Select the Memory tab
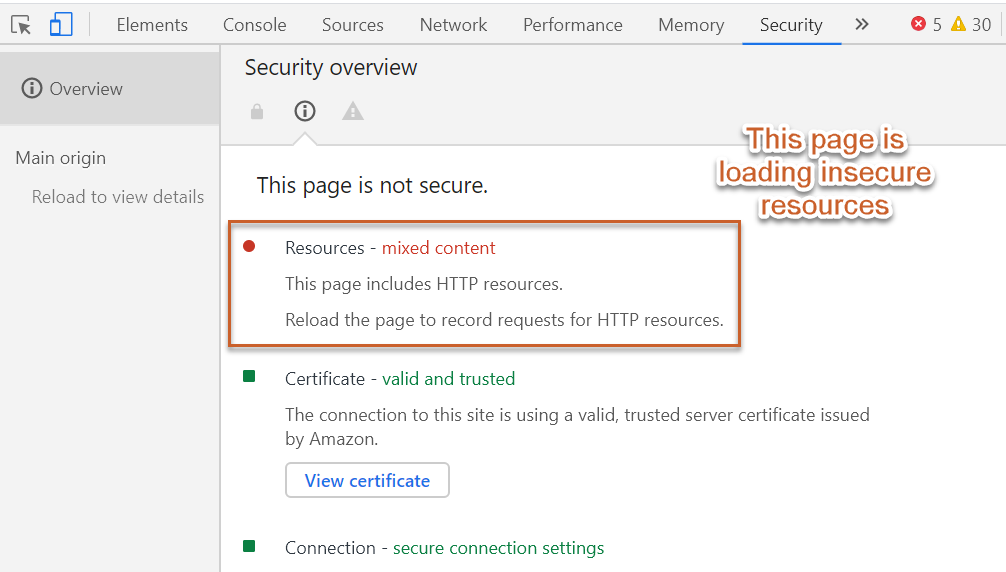This screenshot has height=572, width=1006. coord(691,25)
